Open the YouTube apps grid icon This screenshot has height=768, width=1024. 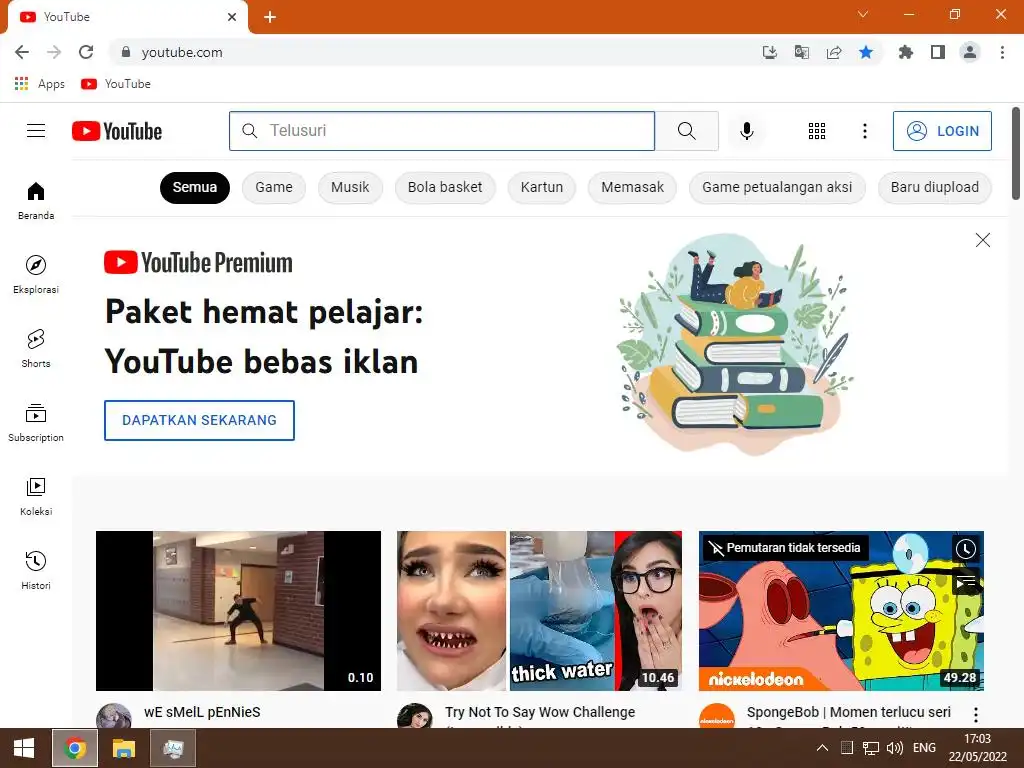[816, 131]
